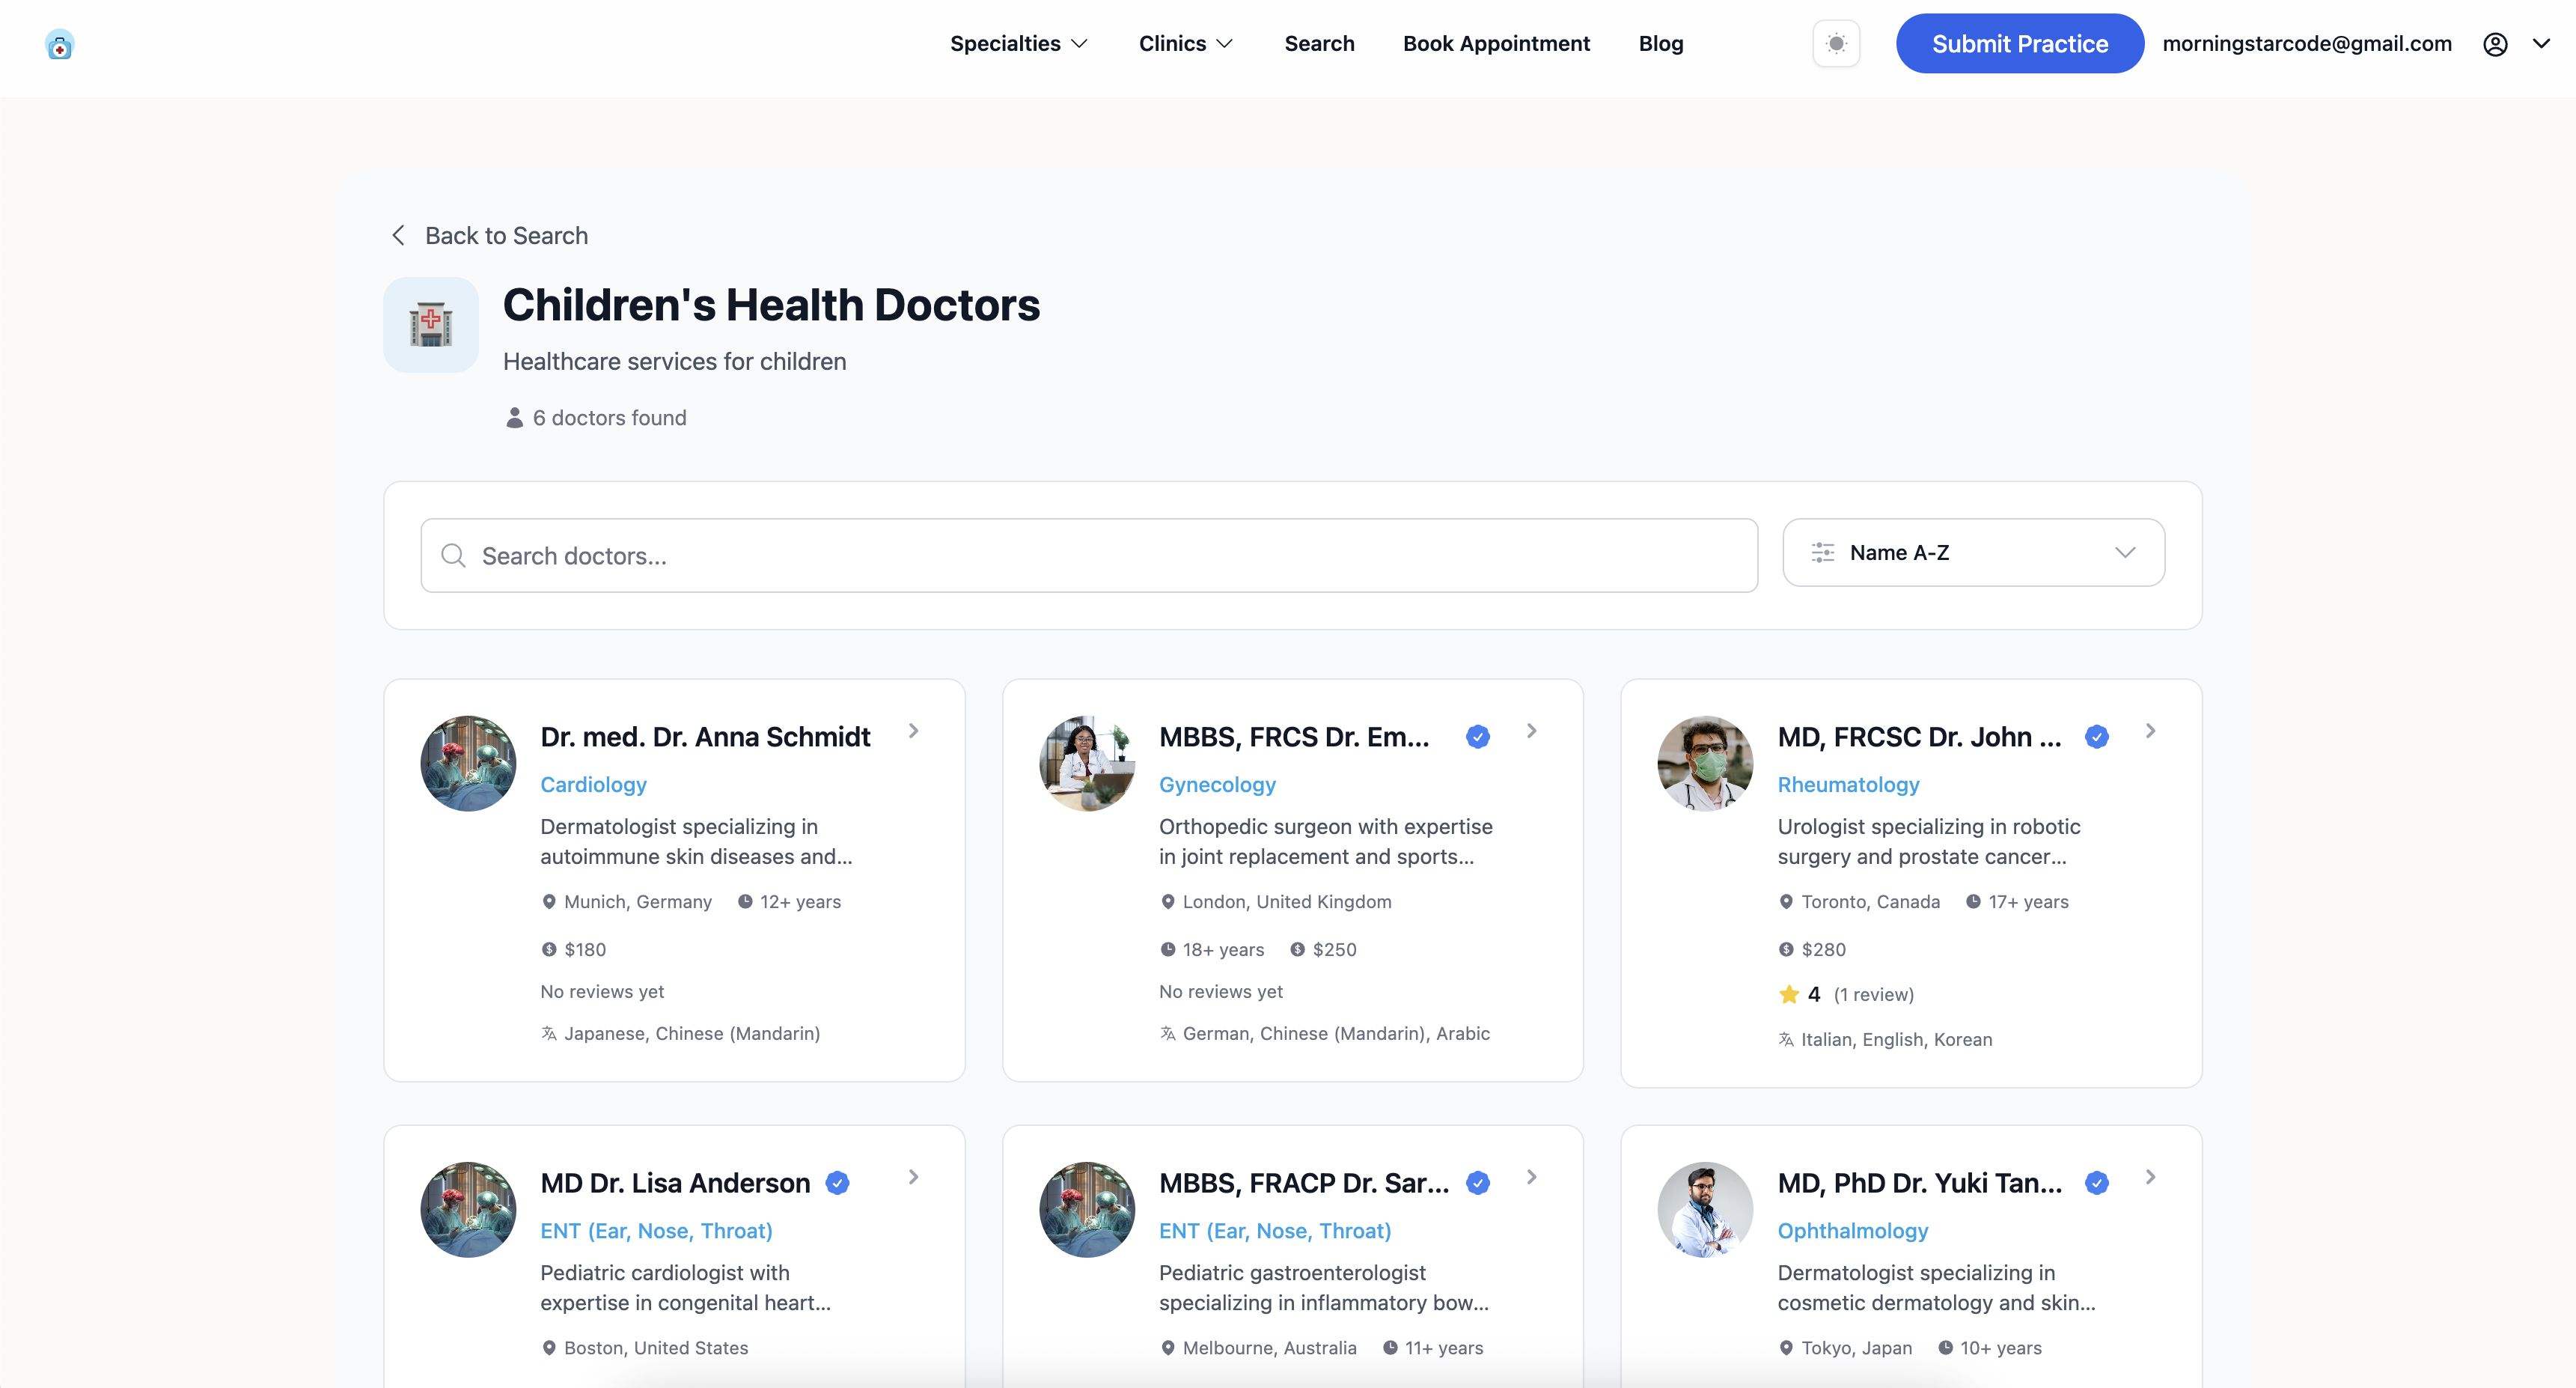Toggle the light/dark theme button
2576x1388 pixels.
coord(1836,44)
